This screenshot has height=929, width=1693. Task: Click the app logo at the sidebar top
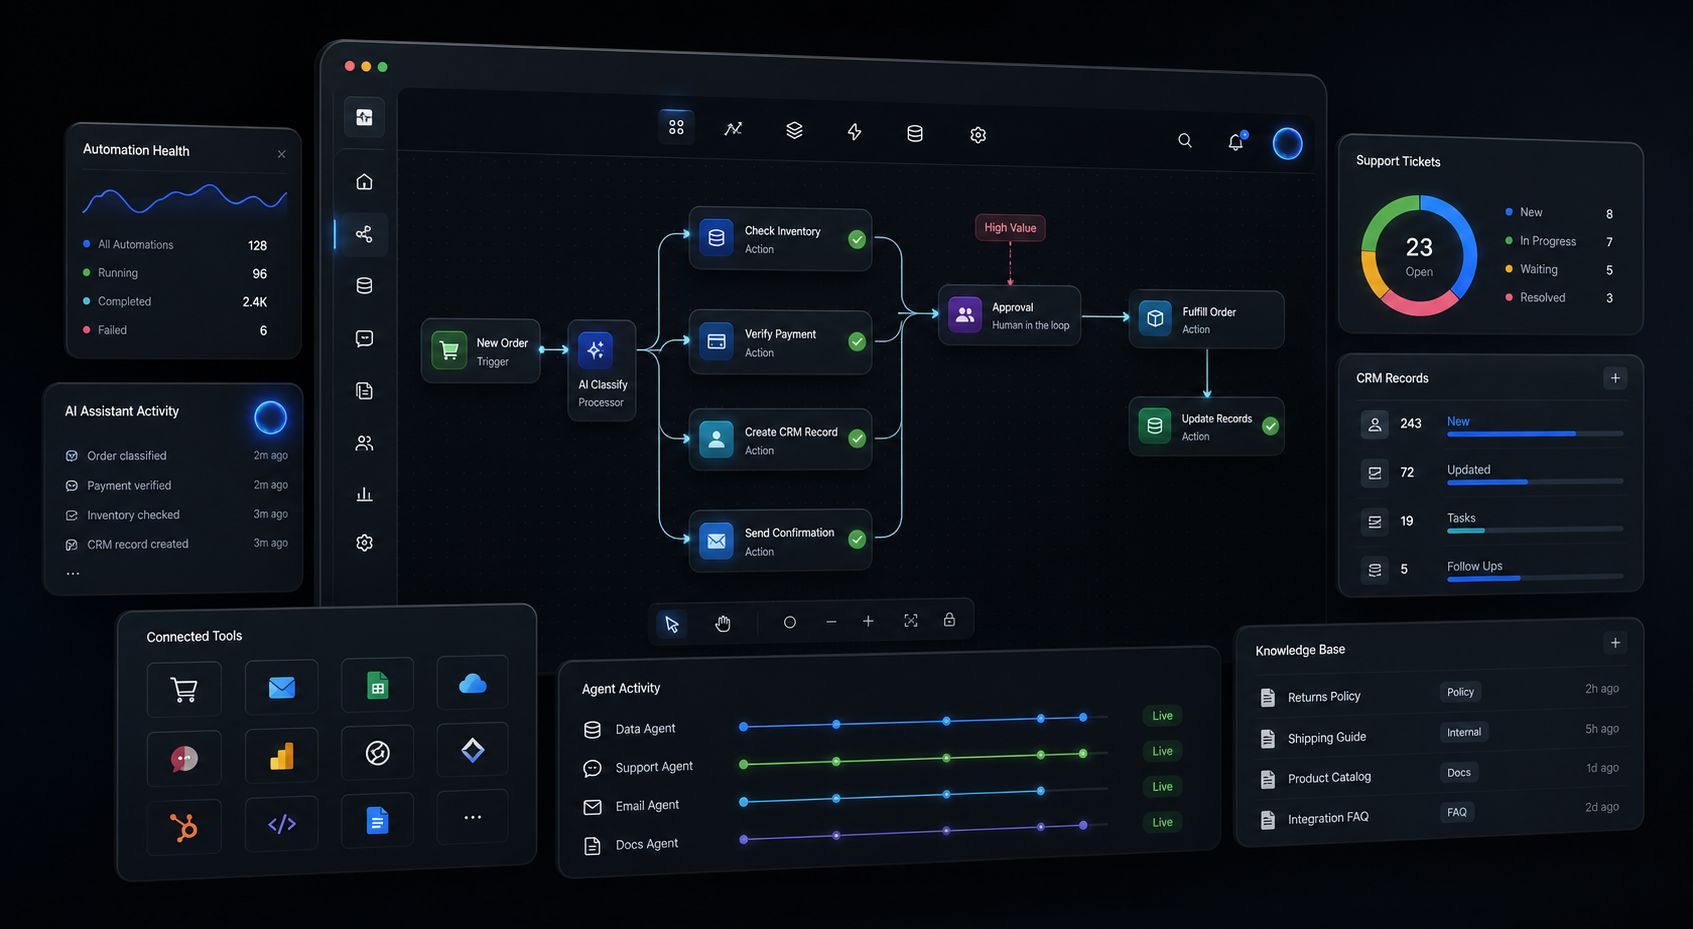click(364, 117)
